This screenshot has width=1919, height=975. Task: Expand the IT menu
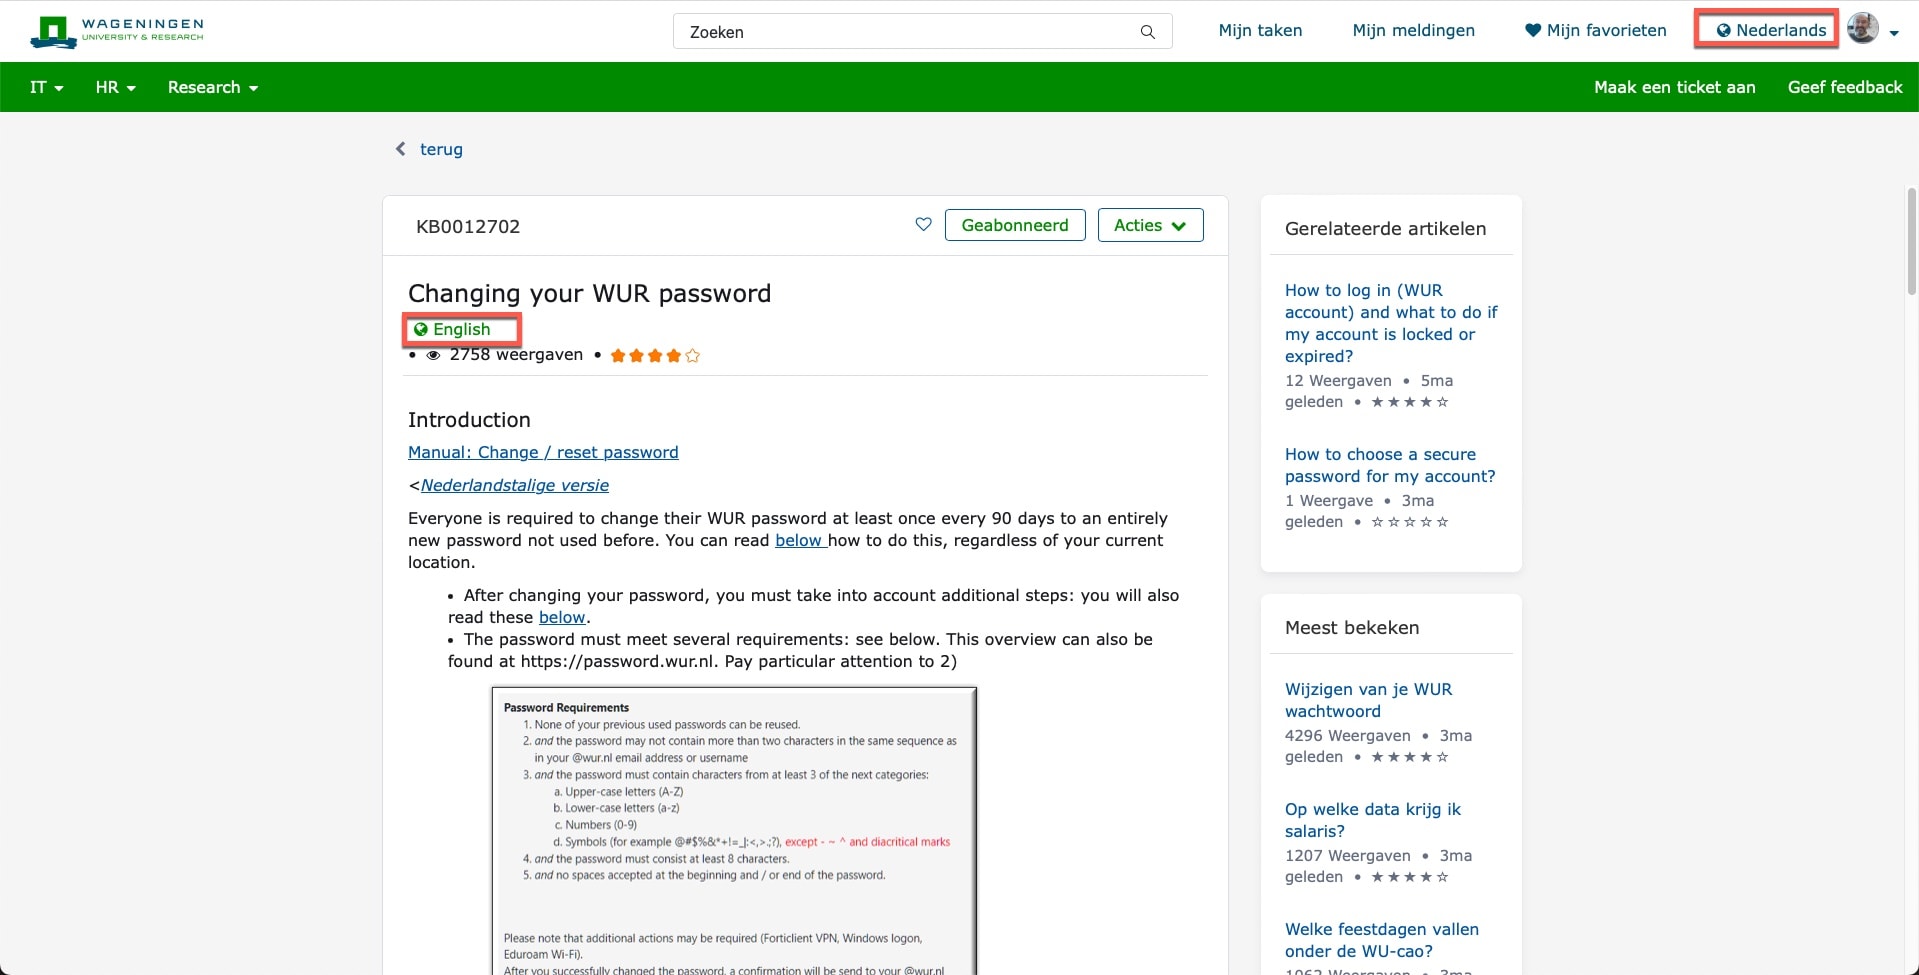pos(45,87)
